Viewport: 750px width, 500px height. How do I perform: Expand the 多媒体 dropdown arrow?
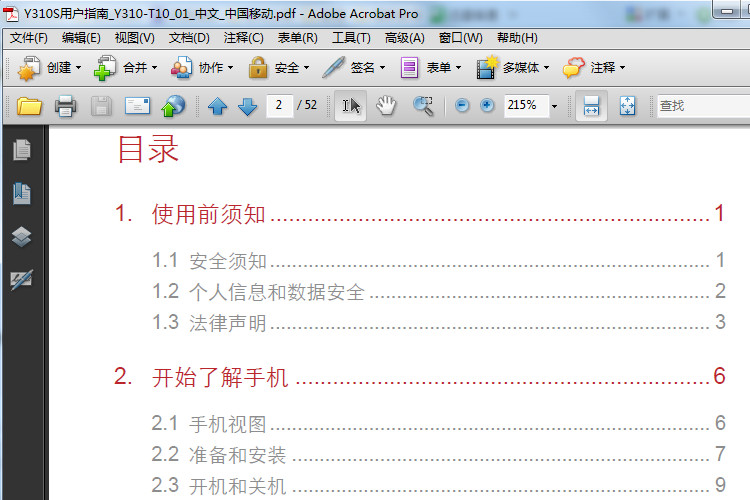tap(546, 68)
